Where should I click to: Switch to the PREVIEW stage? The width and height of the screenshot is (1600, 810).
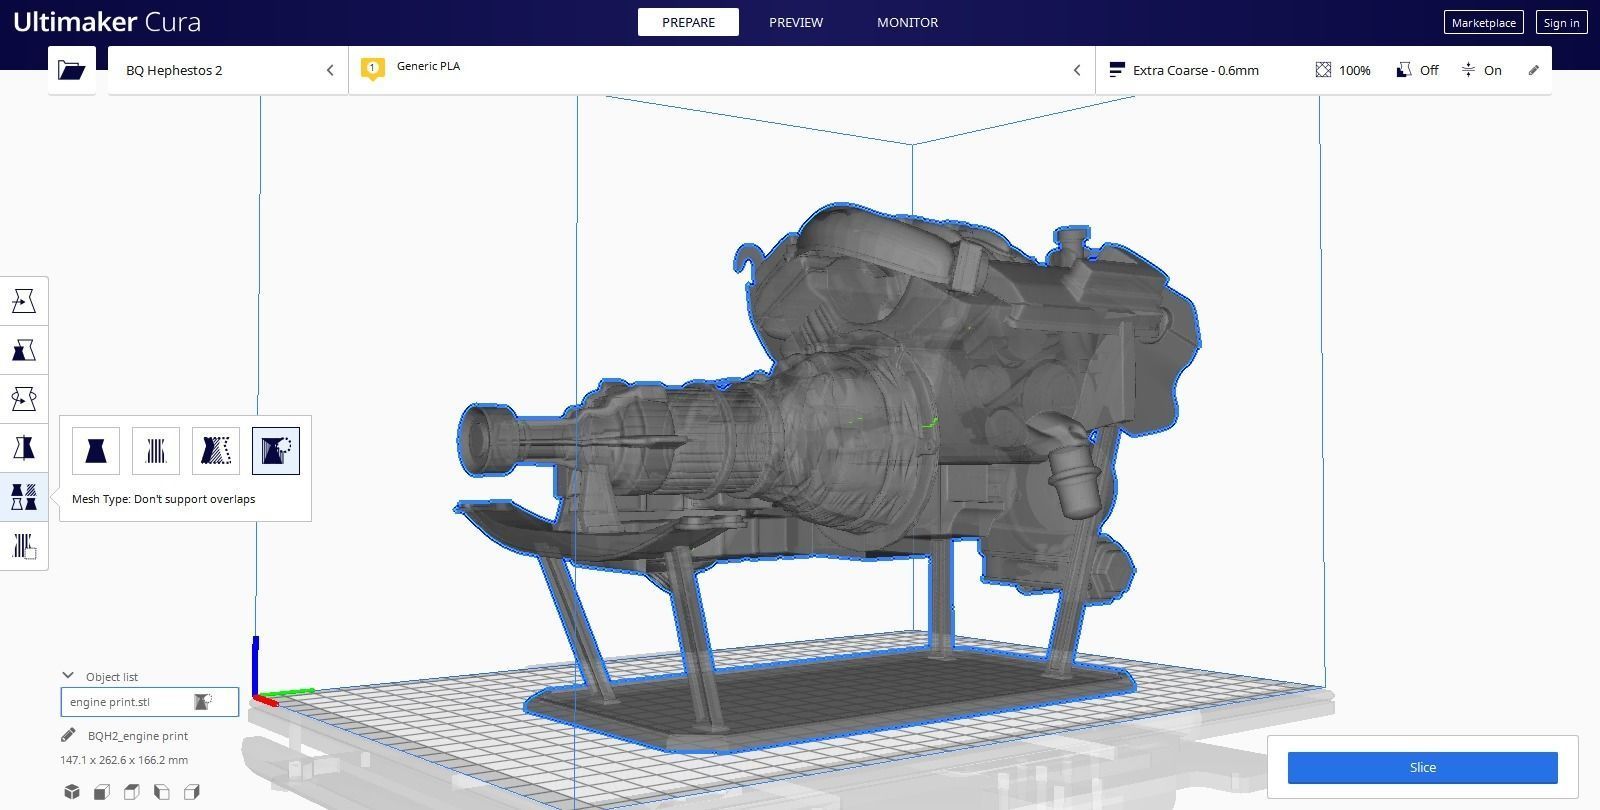[x=796, y=22]
